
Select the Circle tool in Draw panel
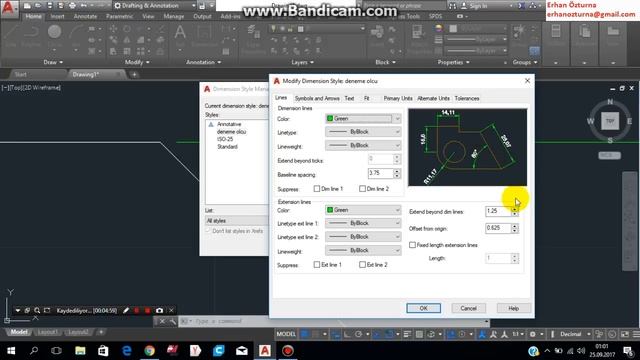click(54, 32)
